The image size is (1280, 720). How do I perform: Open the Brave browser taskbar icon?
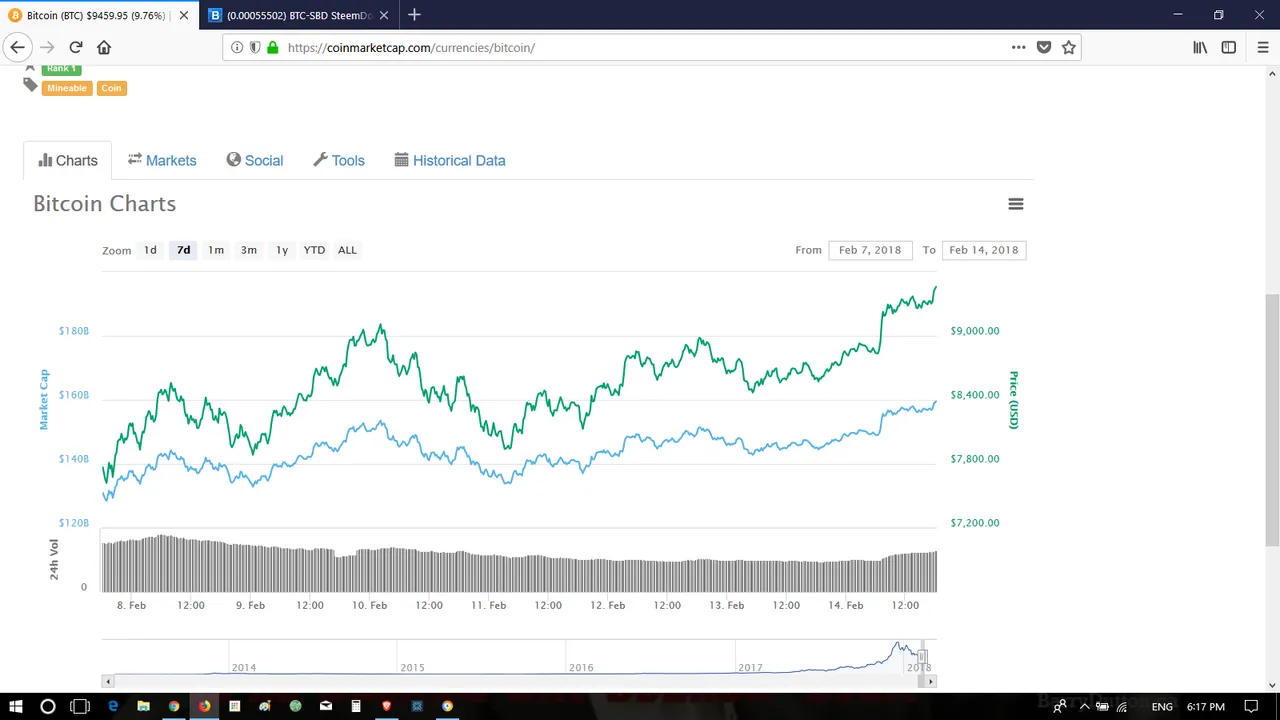[386, 706]
